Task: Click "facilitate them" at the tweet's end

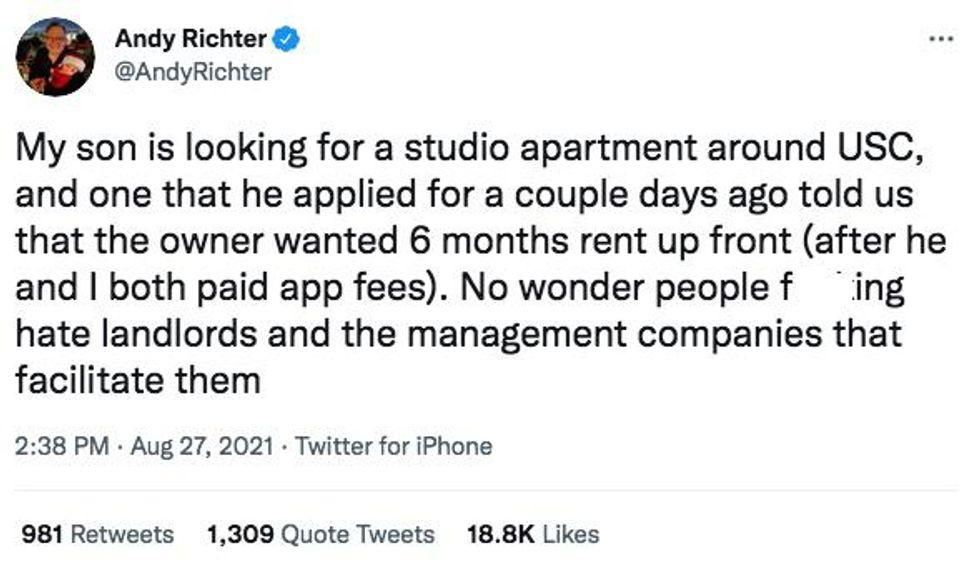Action: click(138, 380)
